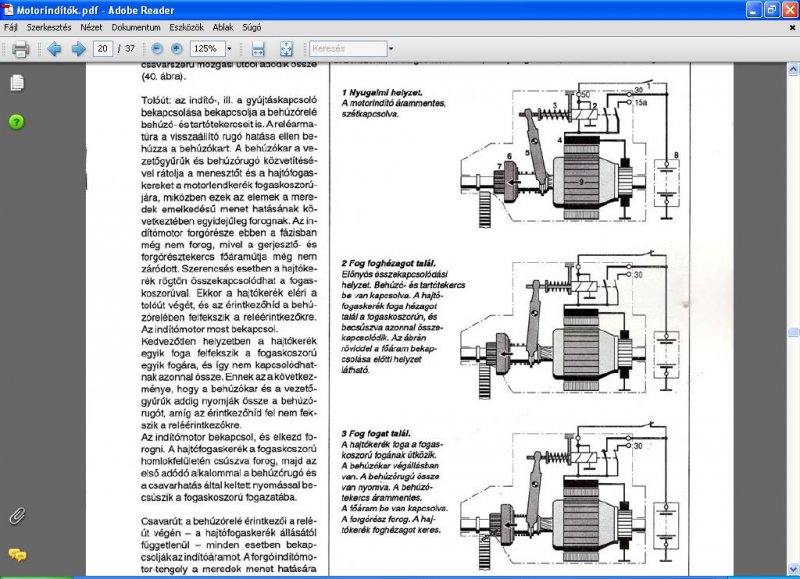800x579 pixels.
Task: Click the page number field showing 20
Action: (103, 48)
